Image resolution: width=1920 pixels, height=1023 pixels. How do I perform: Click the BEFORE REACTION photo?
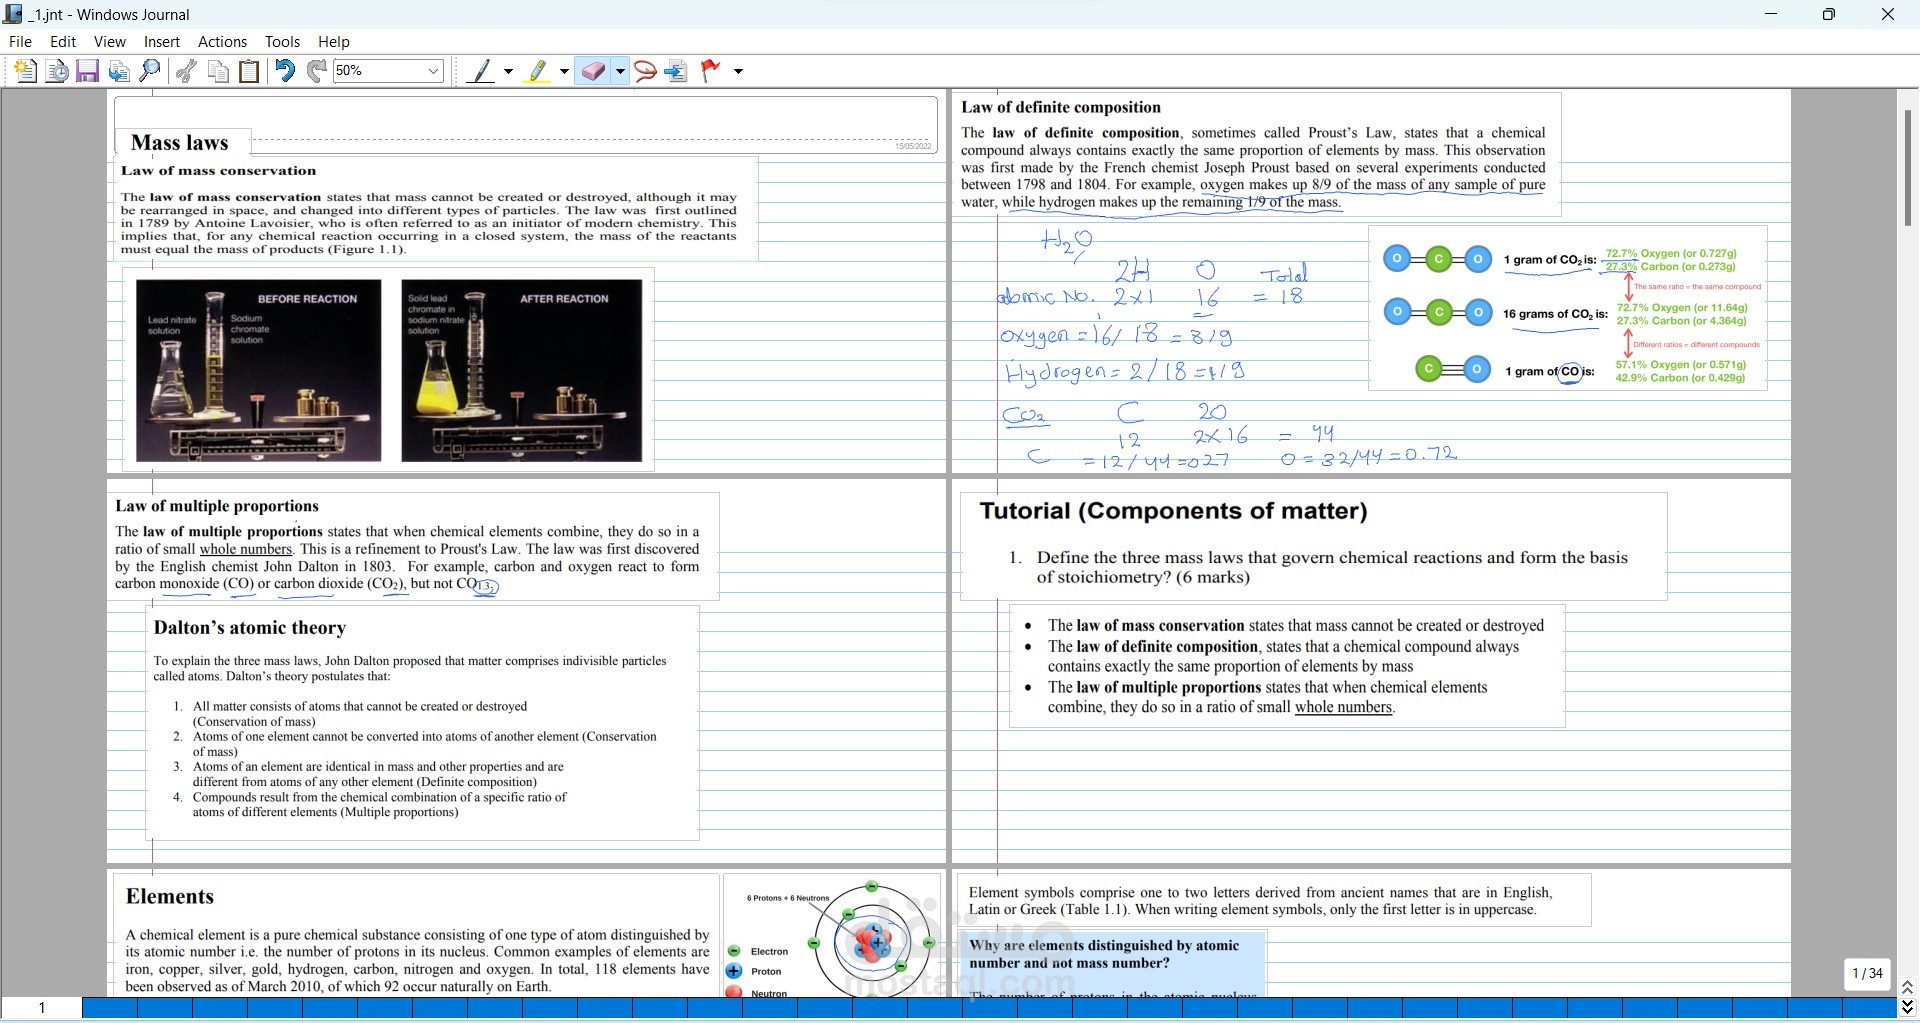(259, 370)
